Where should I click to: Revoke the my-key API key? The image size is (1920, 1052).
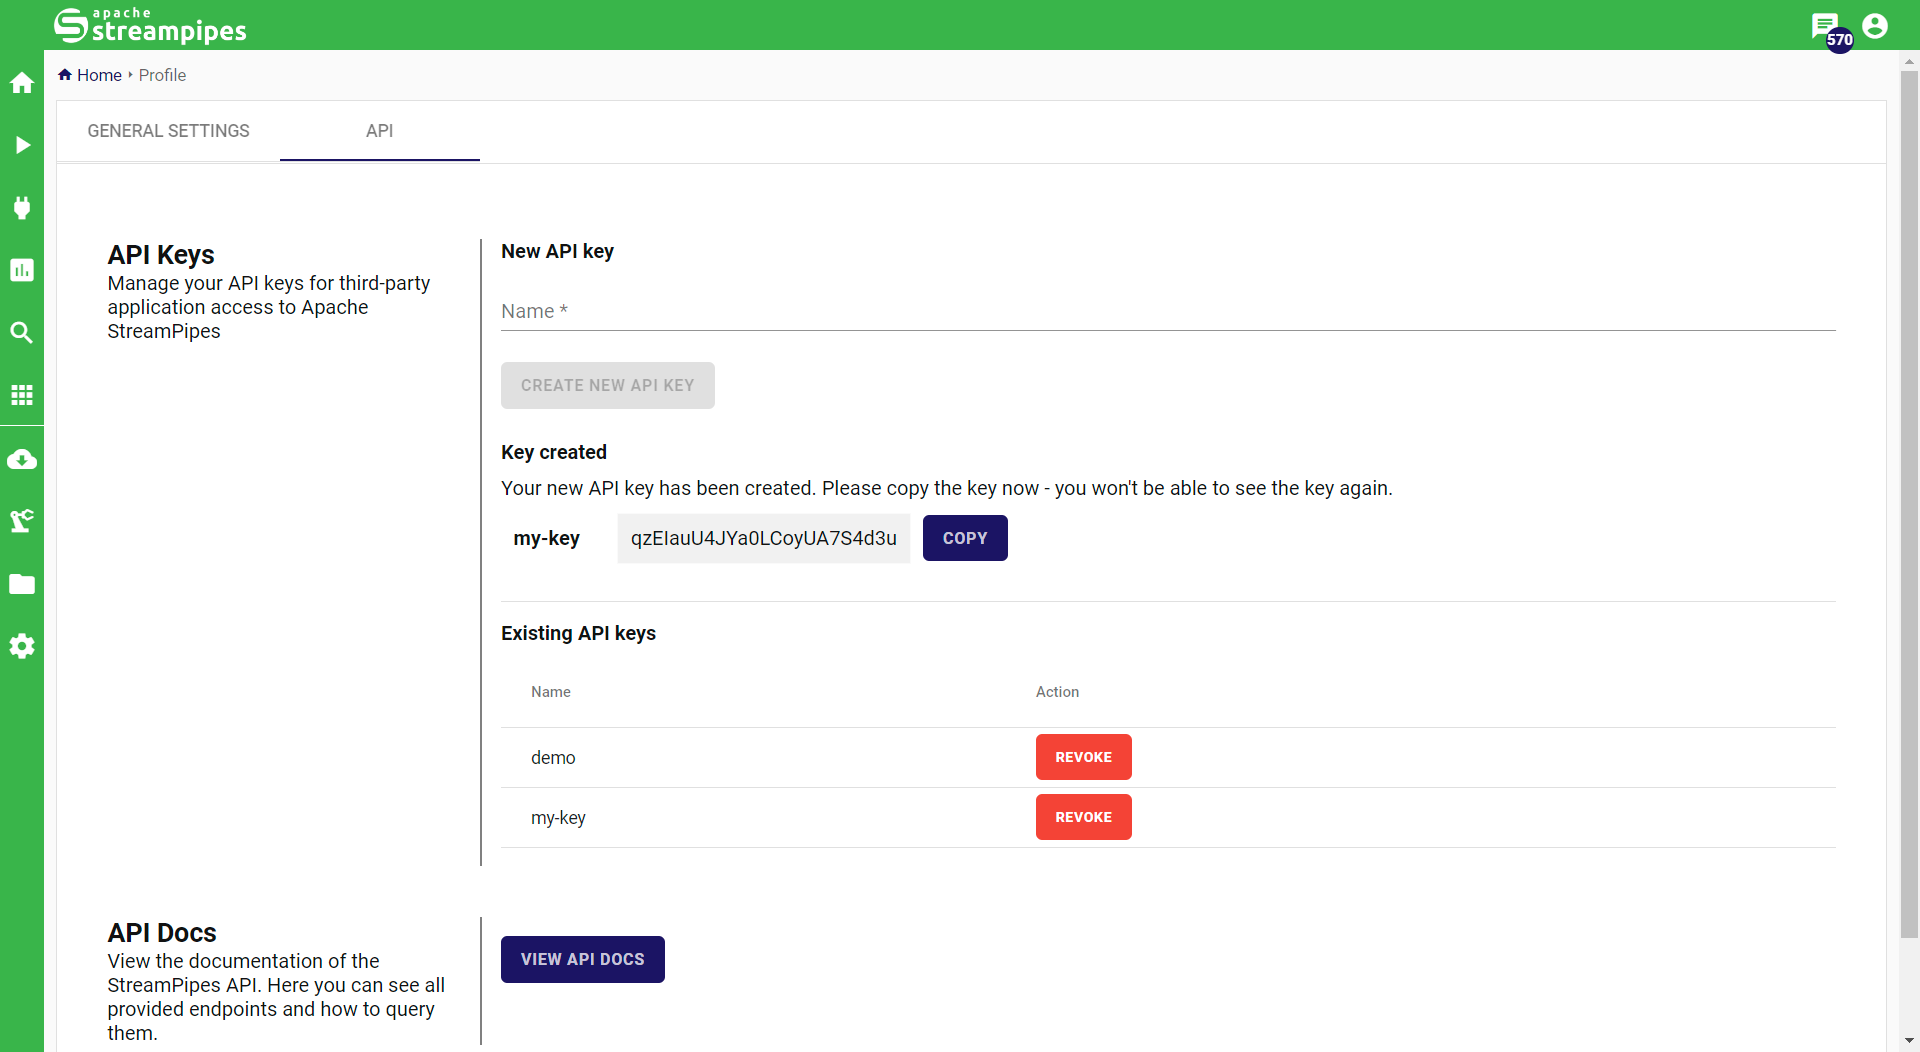tap(1083, 817)
